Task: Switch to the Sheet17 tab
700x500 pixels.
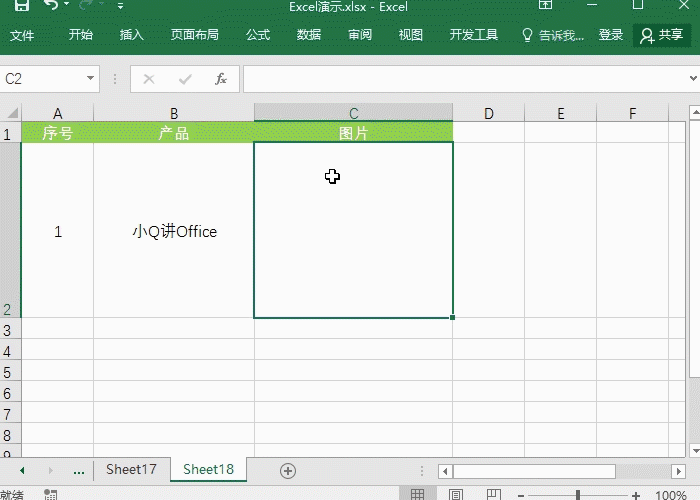Action: (131, 469)
